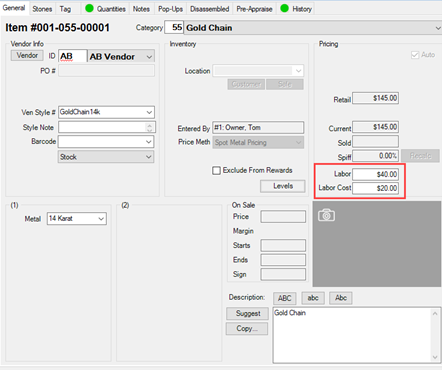
Task: Switch to the Stones tab
Action: point(42,9)
